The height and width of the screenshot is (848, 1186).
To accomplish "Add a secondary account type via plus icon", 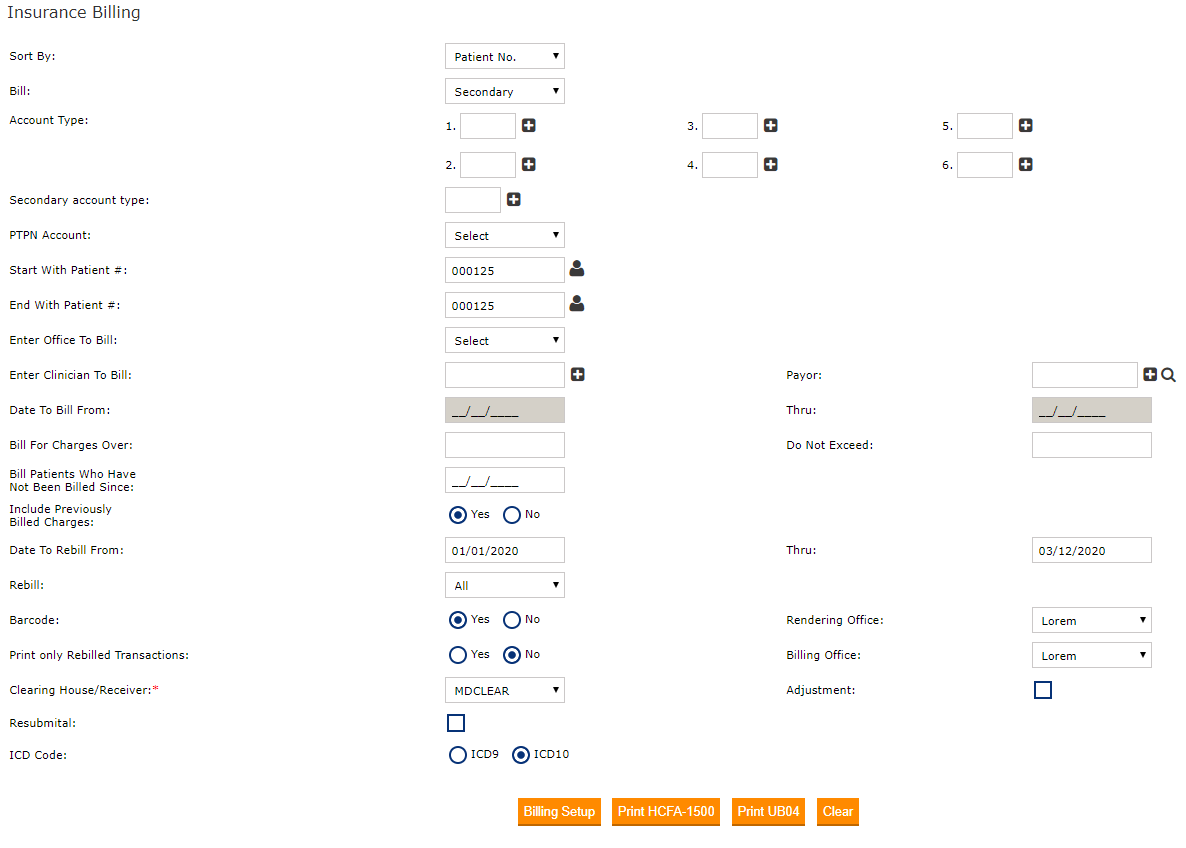I will click(514, 200).
